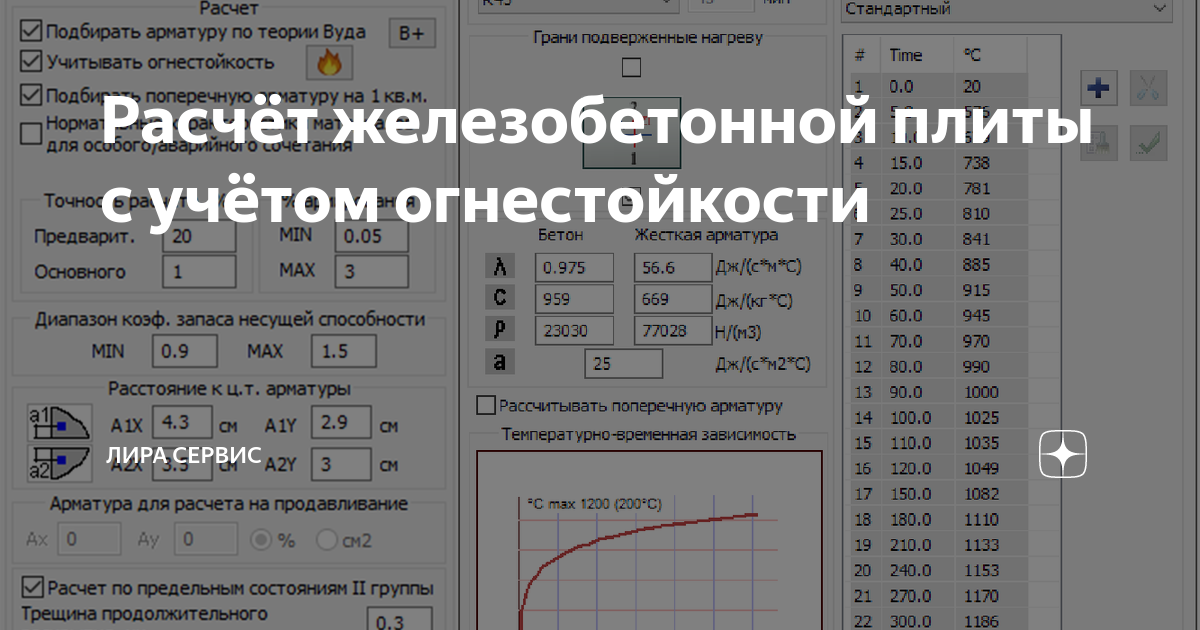1200x630 pixels.
Task: Click the reinforcement MIN field showing 0.05
Action: point(372,237)
